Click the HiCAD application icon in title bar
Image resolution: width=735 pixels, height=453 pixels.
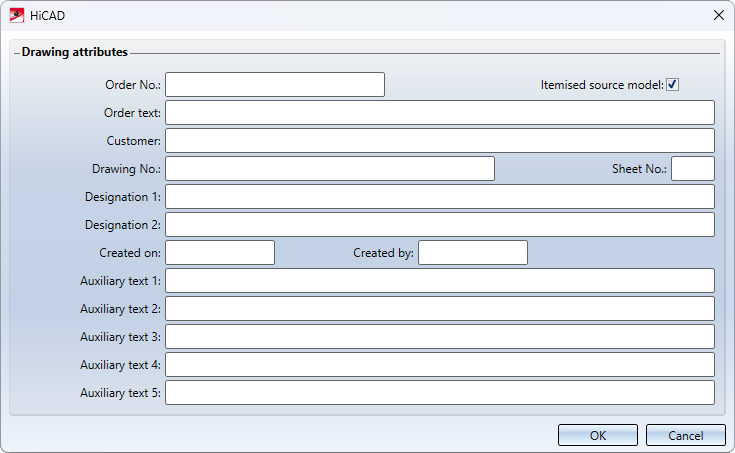click(17, 15)
